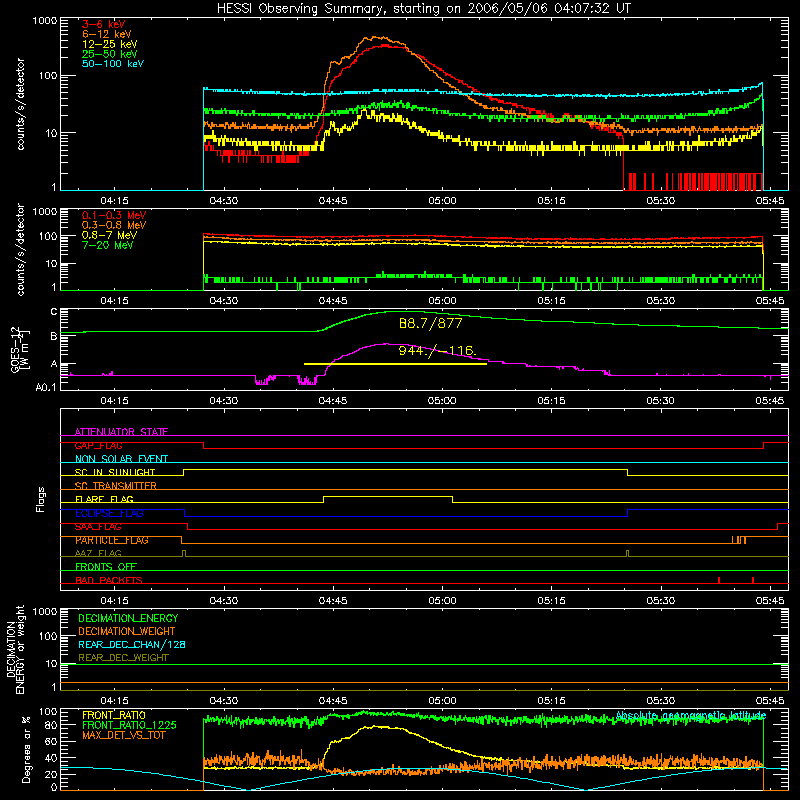Click the raised FLARE_FLAG segment in flags panel
Viewport: 800px width, 800px height.
pyautogui.click(x=388, y=496)
